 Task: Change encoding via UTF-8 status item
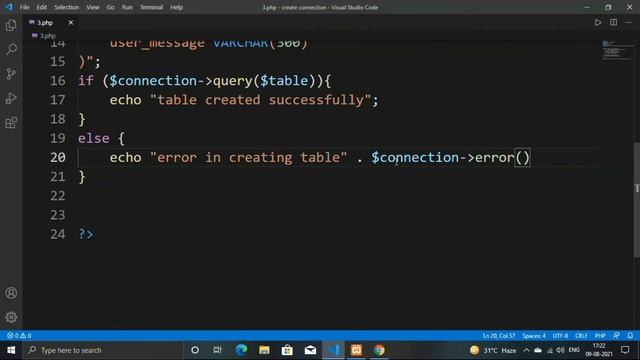560,336
